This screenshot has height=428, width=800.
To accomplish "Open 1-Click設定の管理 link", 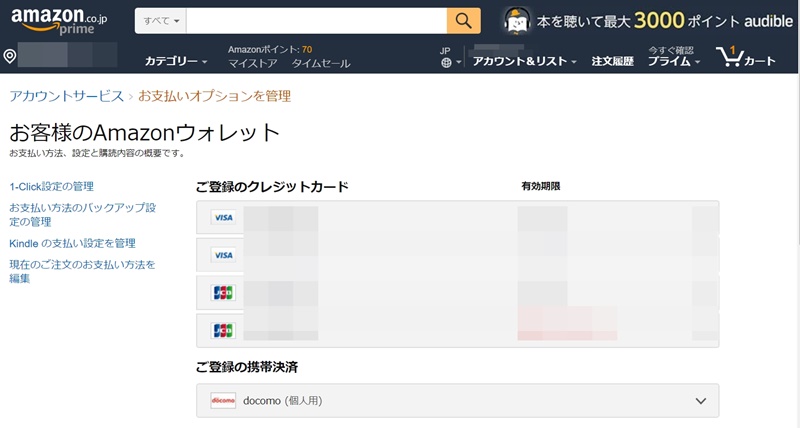I will (x=51, y=187).
